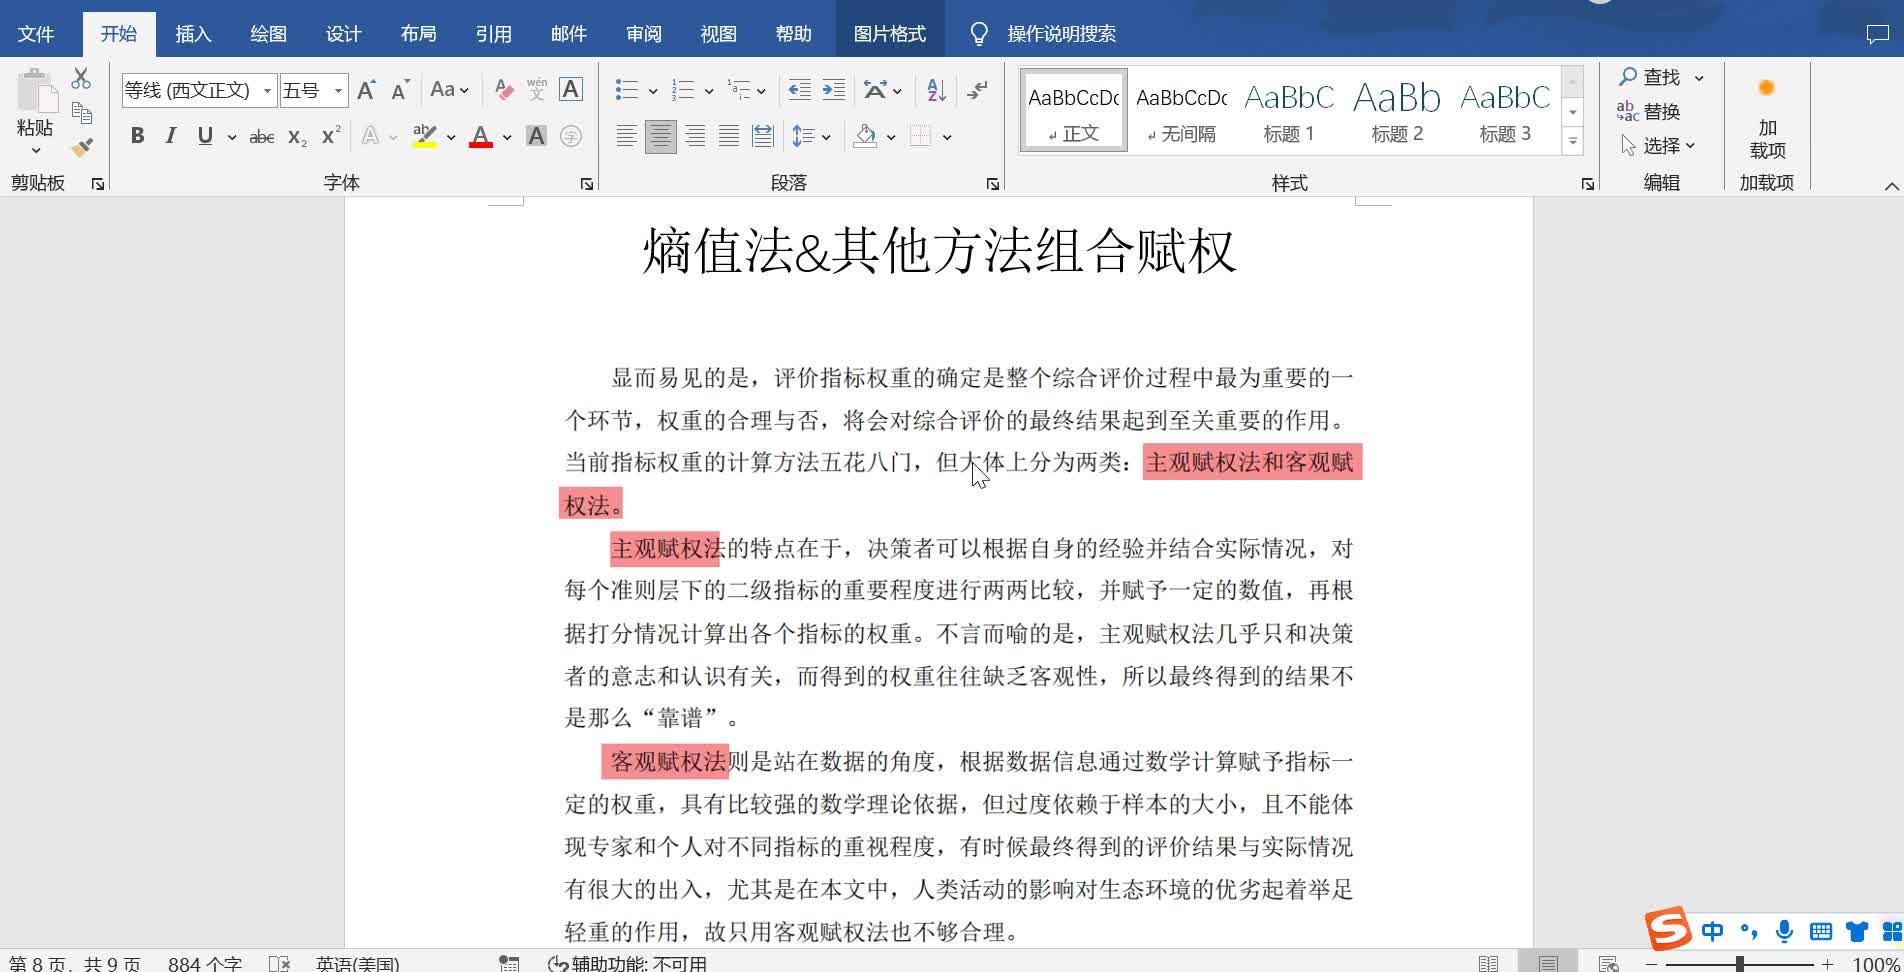The width and height of the screenshot is (1904, 972).
Task: Collapse the ribbon with the chevron
Action: click(x=1891, y=186)
